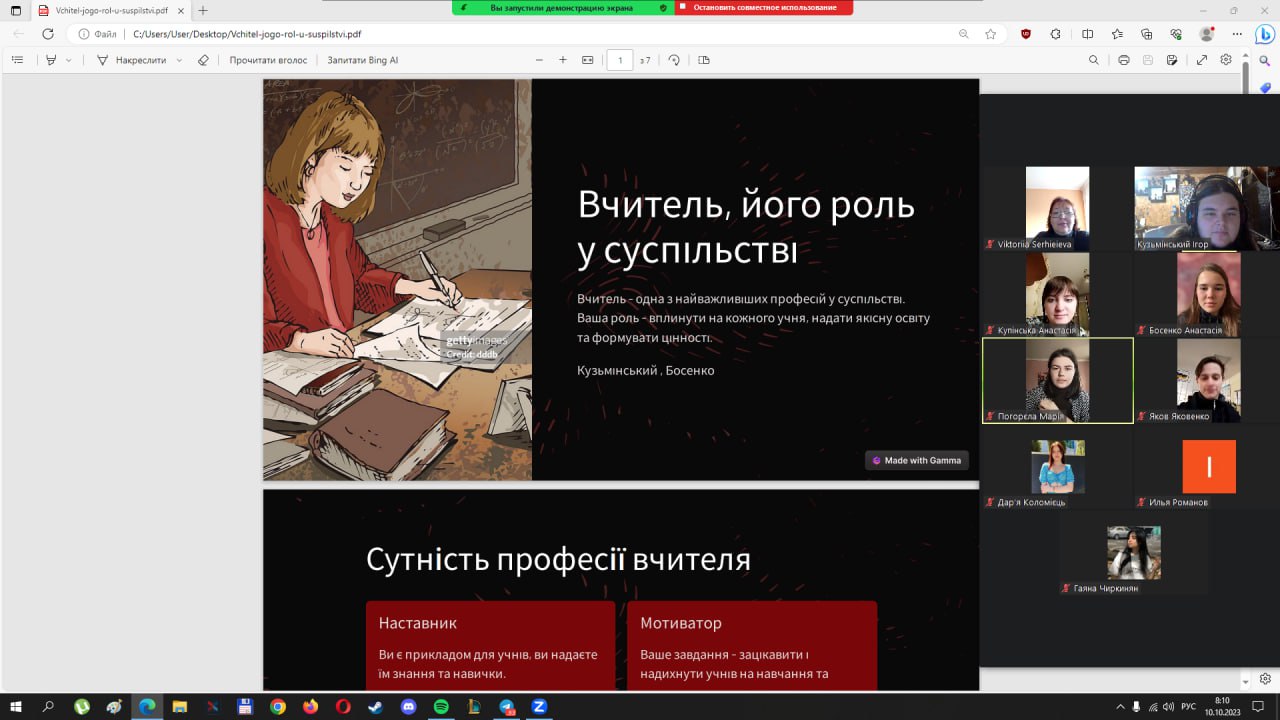The width and height of the screenshot is (1280, 720).
Task: Open Spotify from the taskbar
Action: tap(441, 706)
